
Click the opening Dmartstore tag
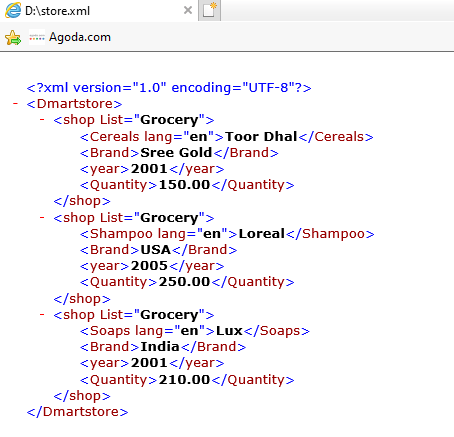[74, 104]
